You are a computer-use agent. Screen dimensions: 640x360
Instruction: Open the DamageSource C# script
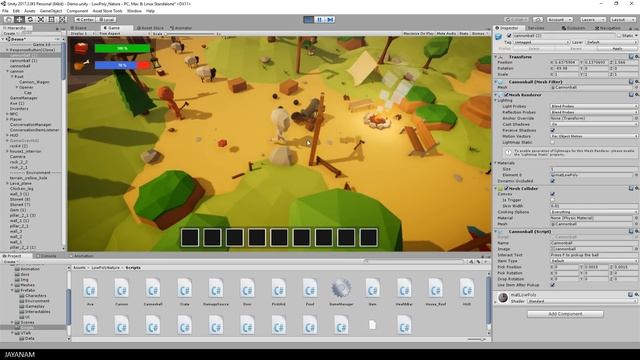point(216,289)
